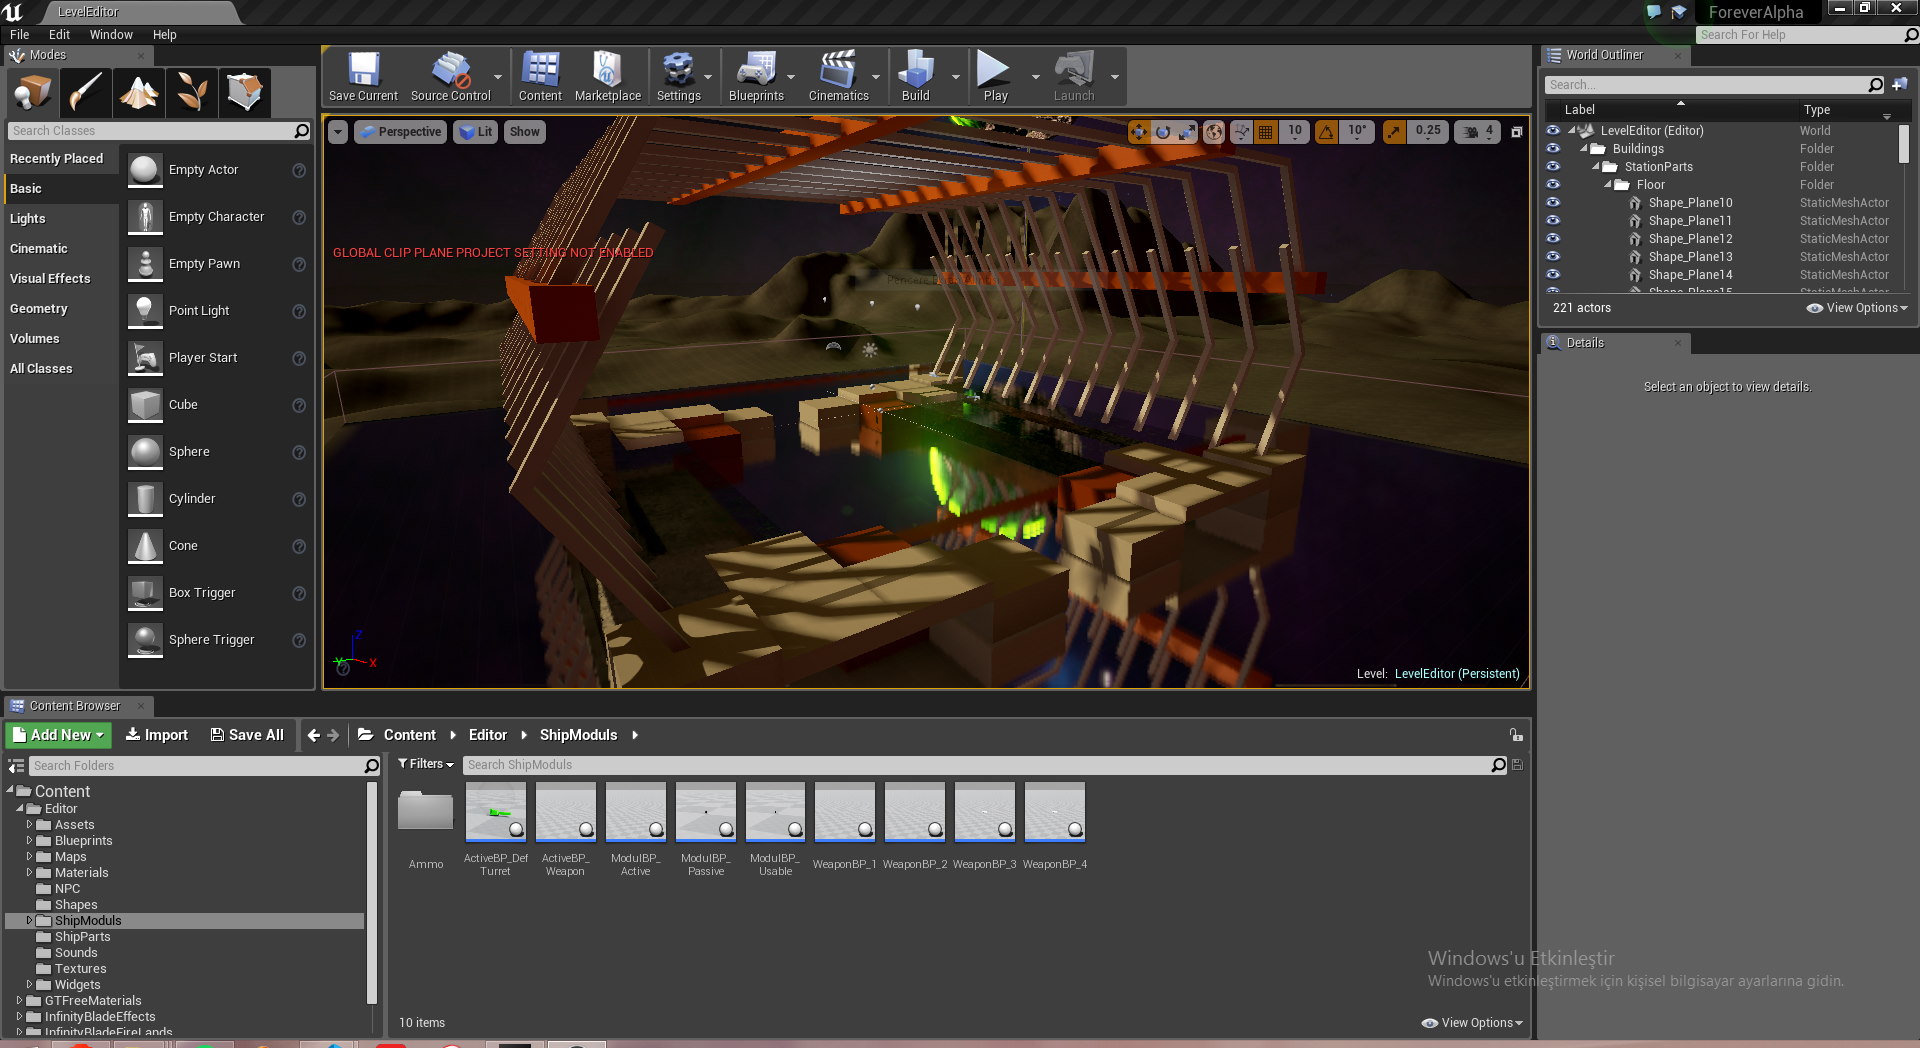
Task: Open Marketplace from toolbar
Action: 607,77
